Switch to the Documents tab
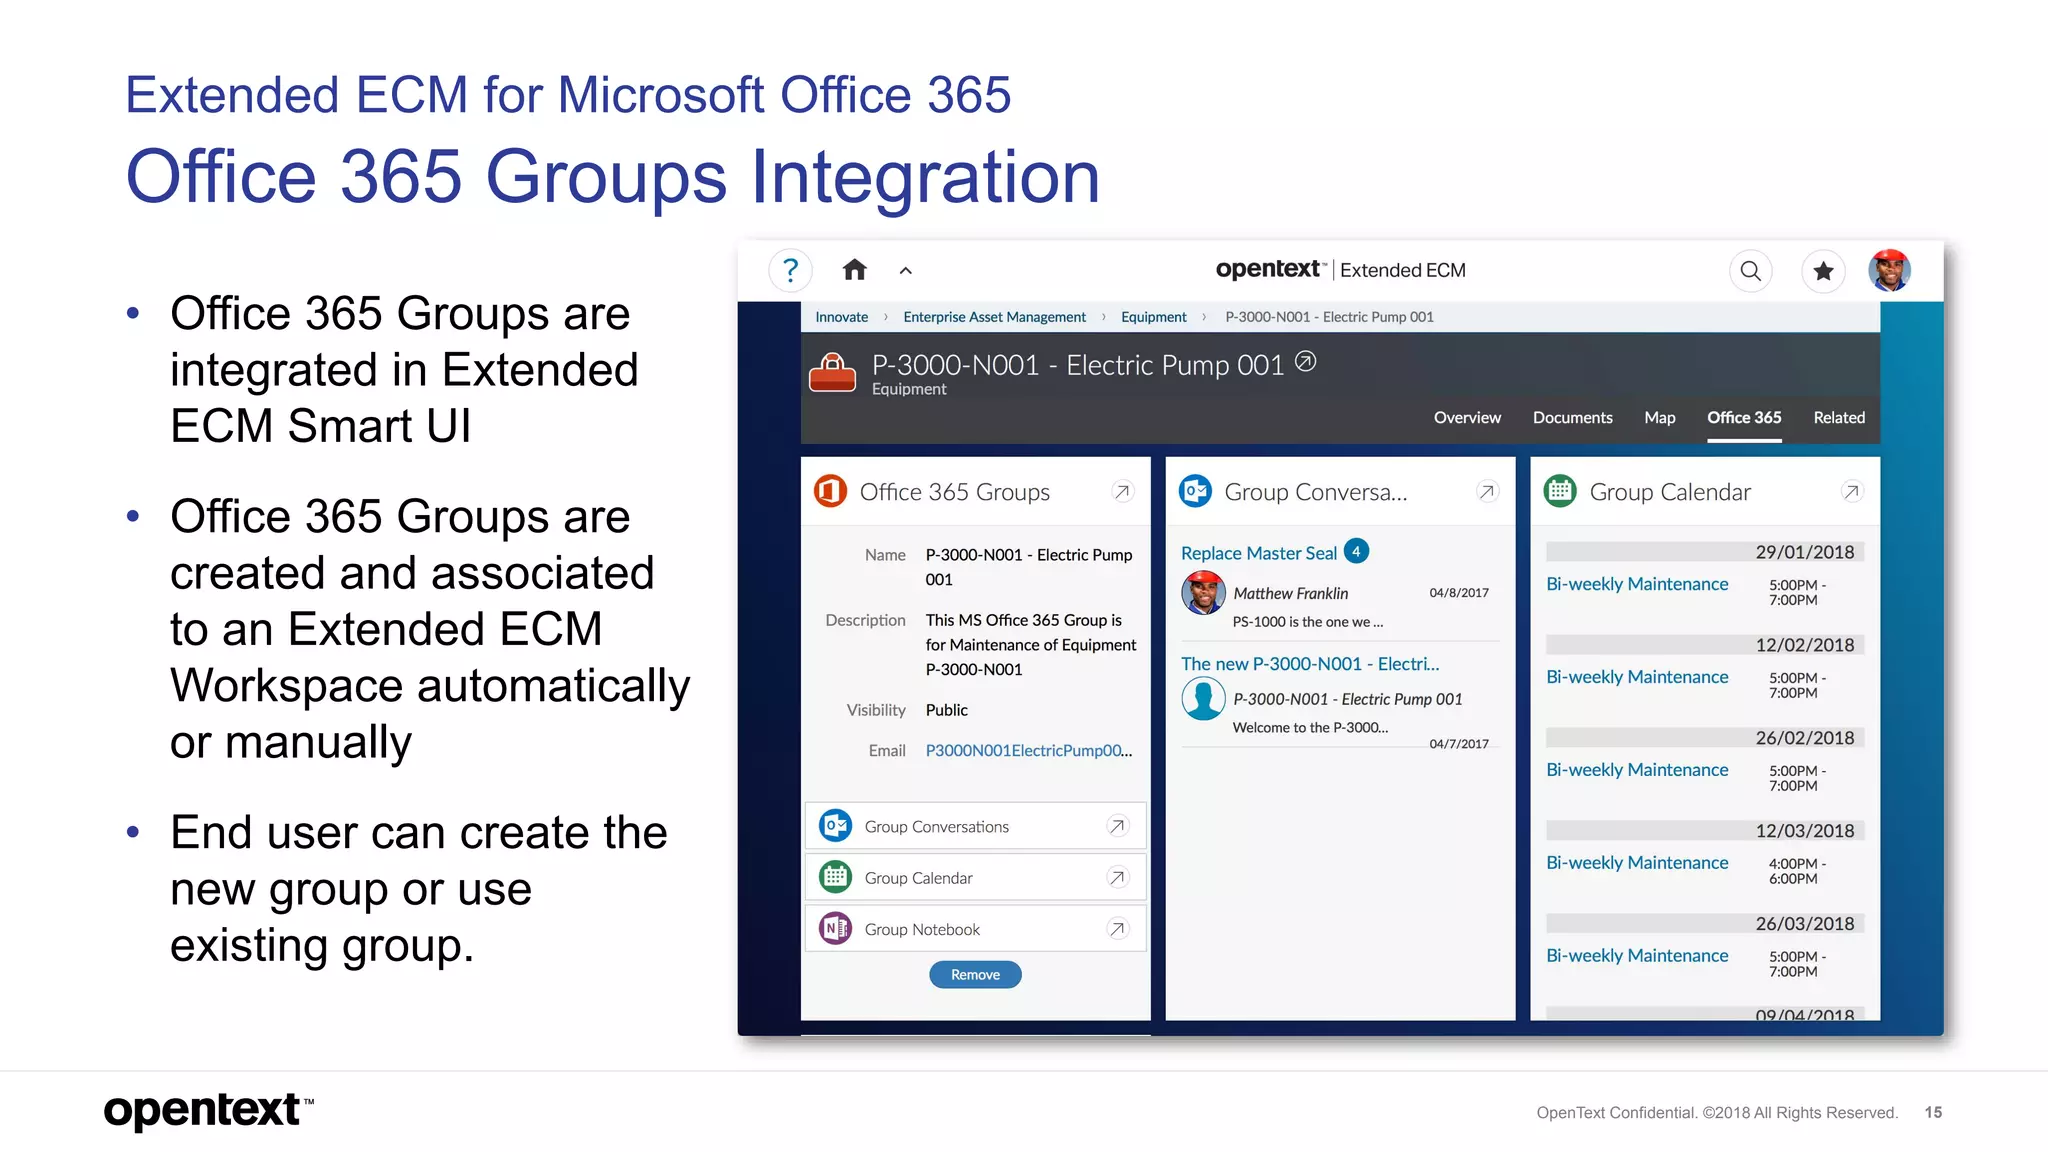The height and width of the screenshot is (1152, 2048). pos(1572,418)
